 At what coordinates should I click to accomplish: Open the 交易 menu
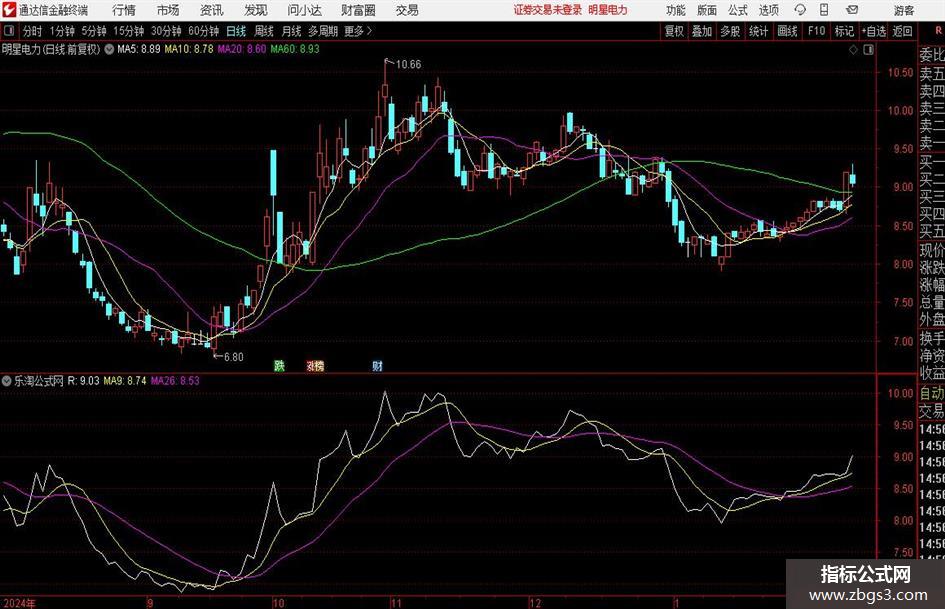(407, 10)
